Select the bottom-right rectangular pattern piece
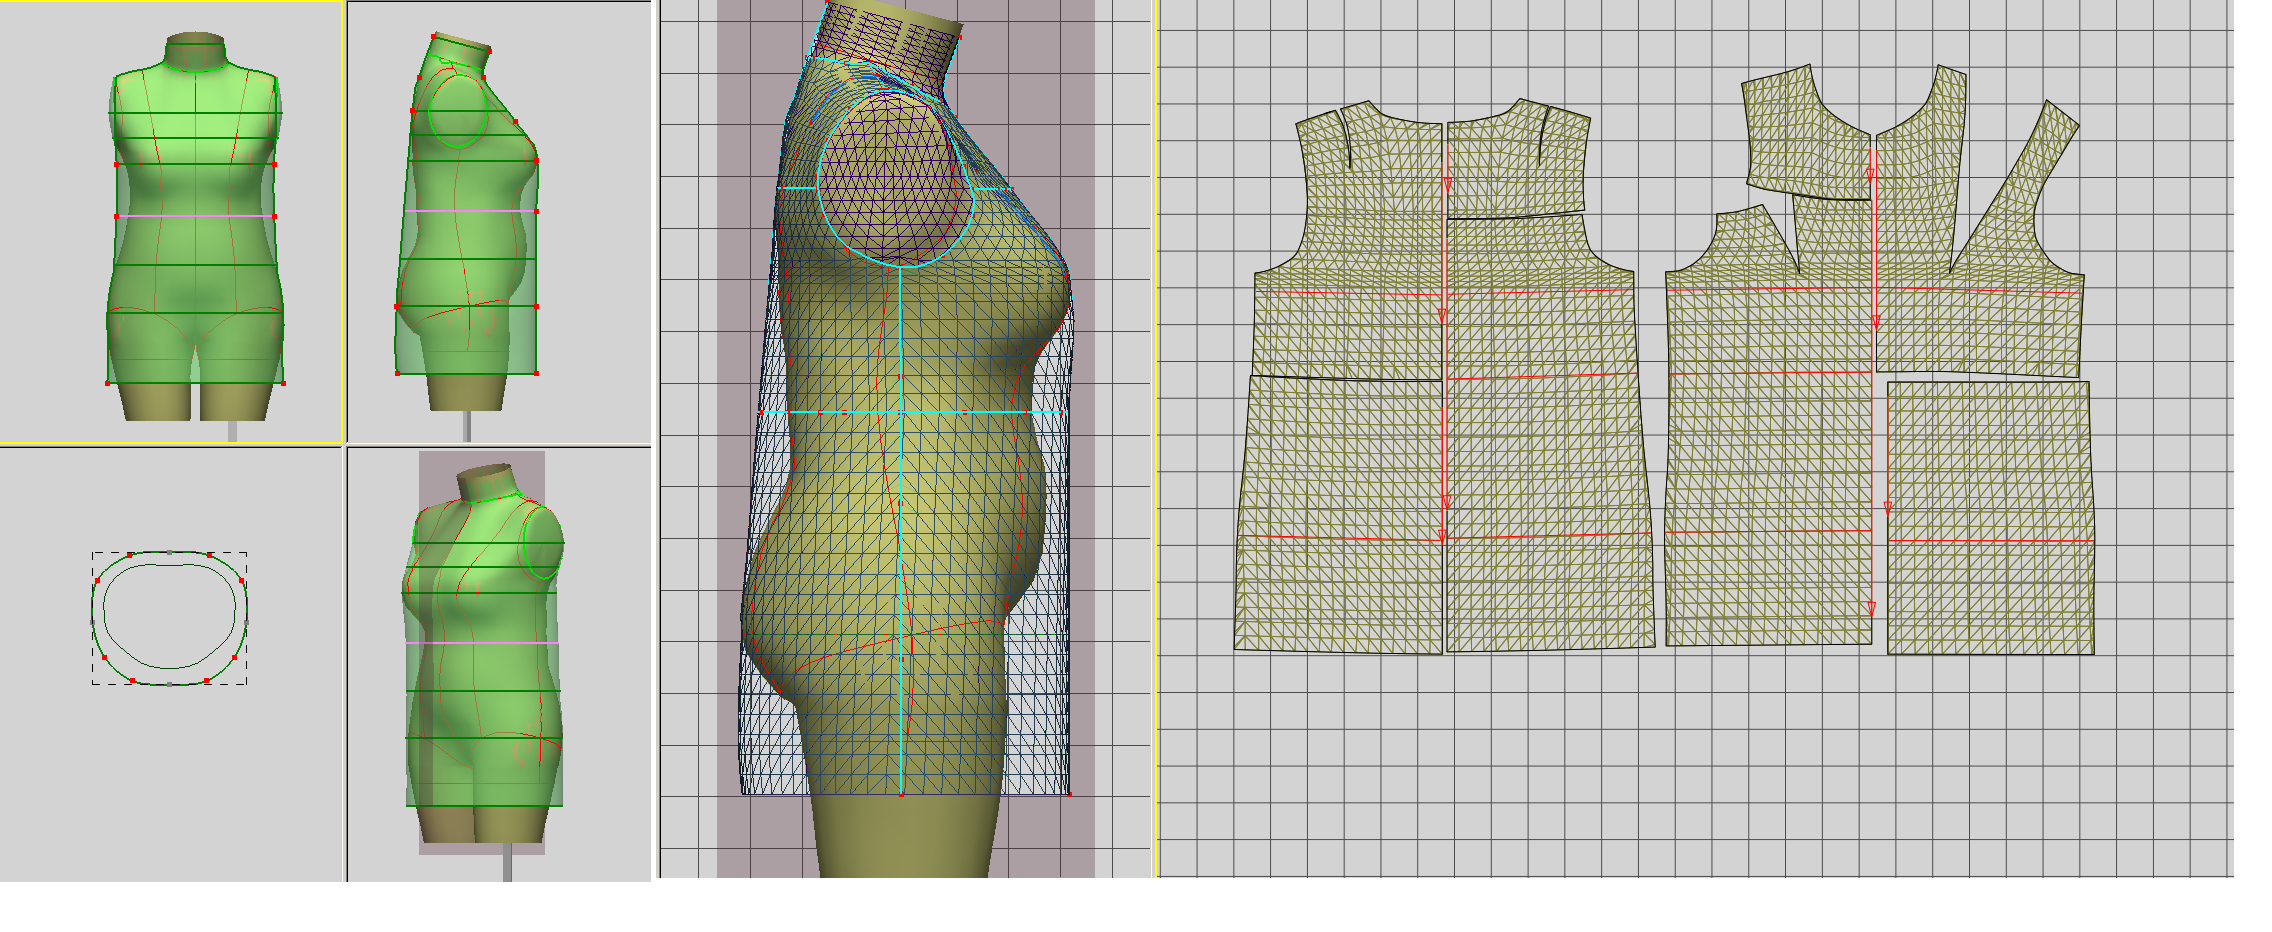Image resolution: width=2272 pixels, height=932 pixels. coord(1990,517)
